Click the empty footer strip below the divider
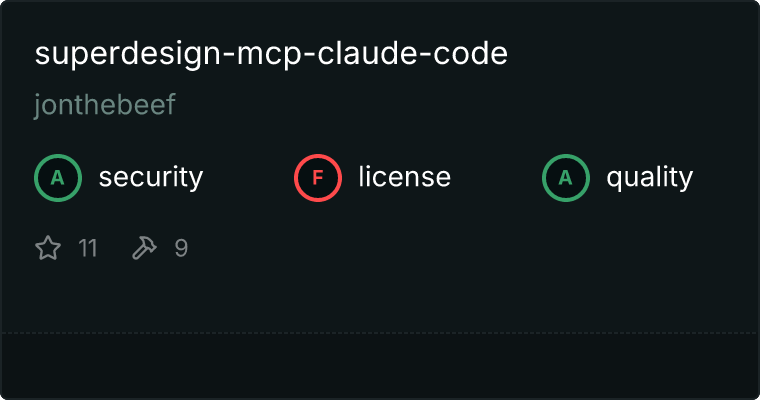The image size is (760, 400). click(380, 366)
